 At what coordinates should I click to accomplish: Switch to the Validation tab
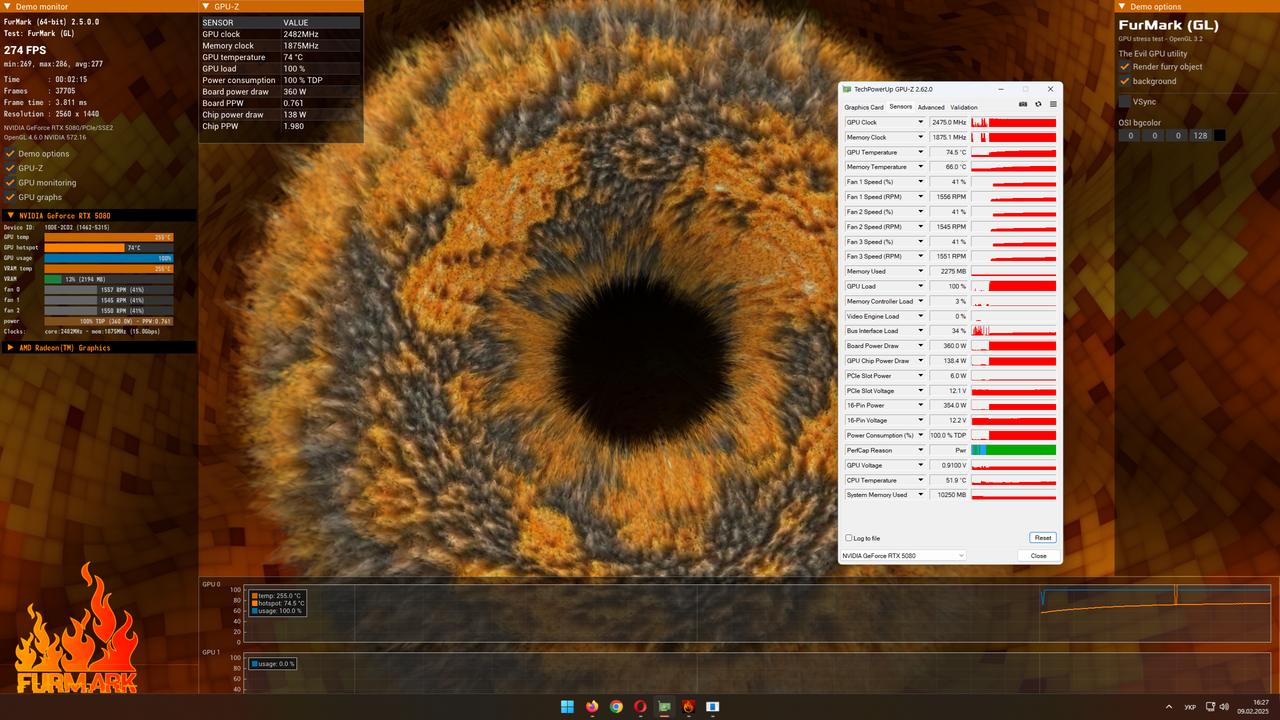pos(964,107)
